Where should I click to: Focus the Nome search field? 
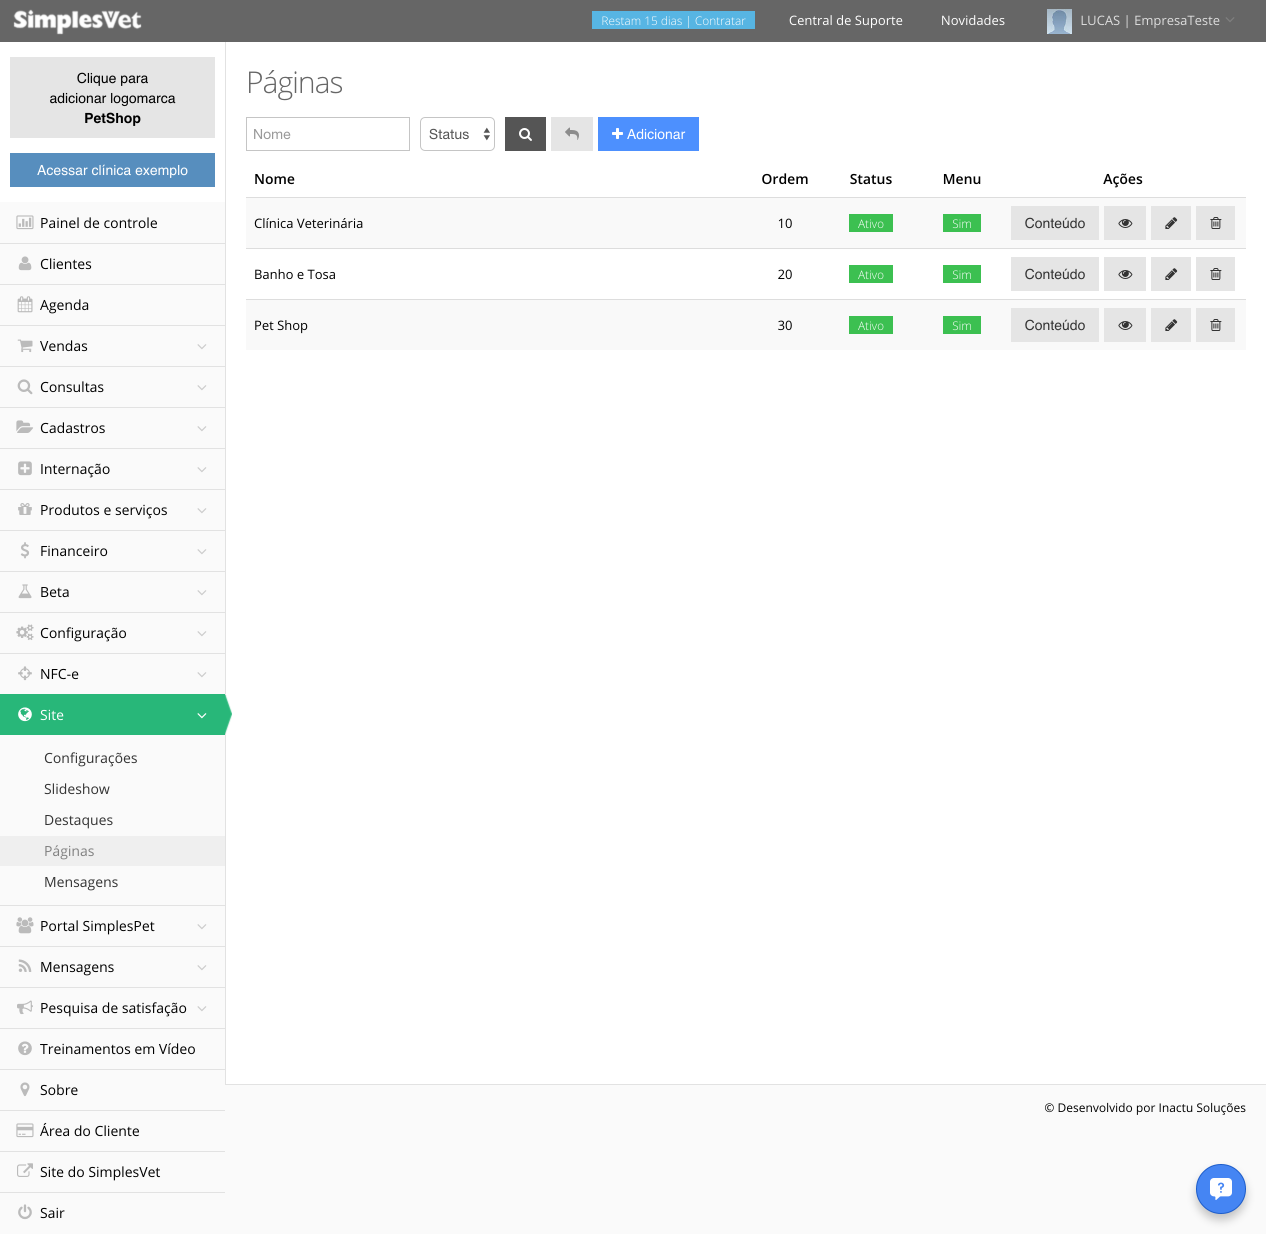point(328,134)
